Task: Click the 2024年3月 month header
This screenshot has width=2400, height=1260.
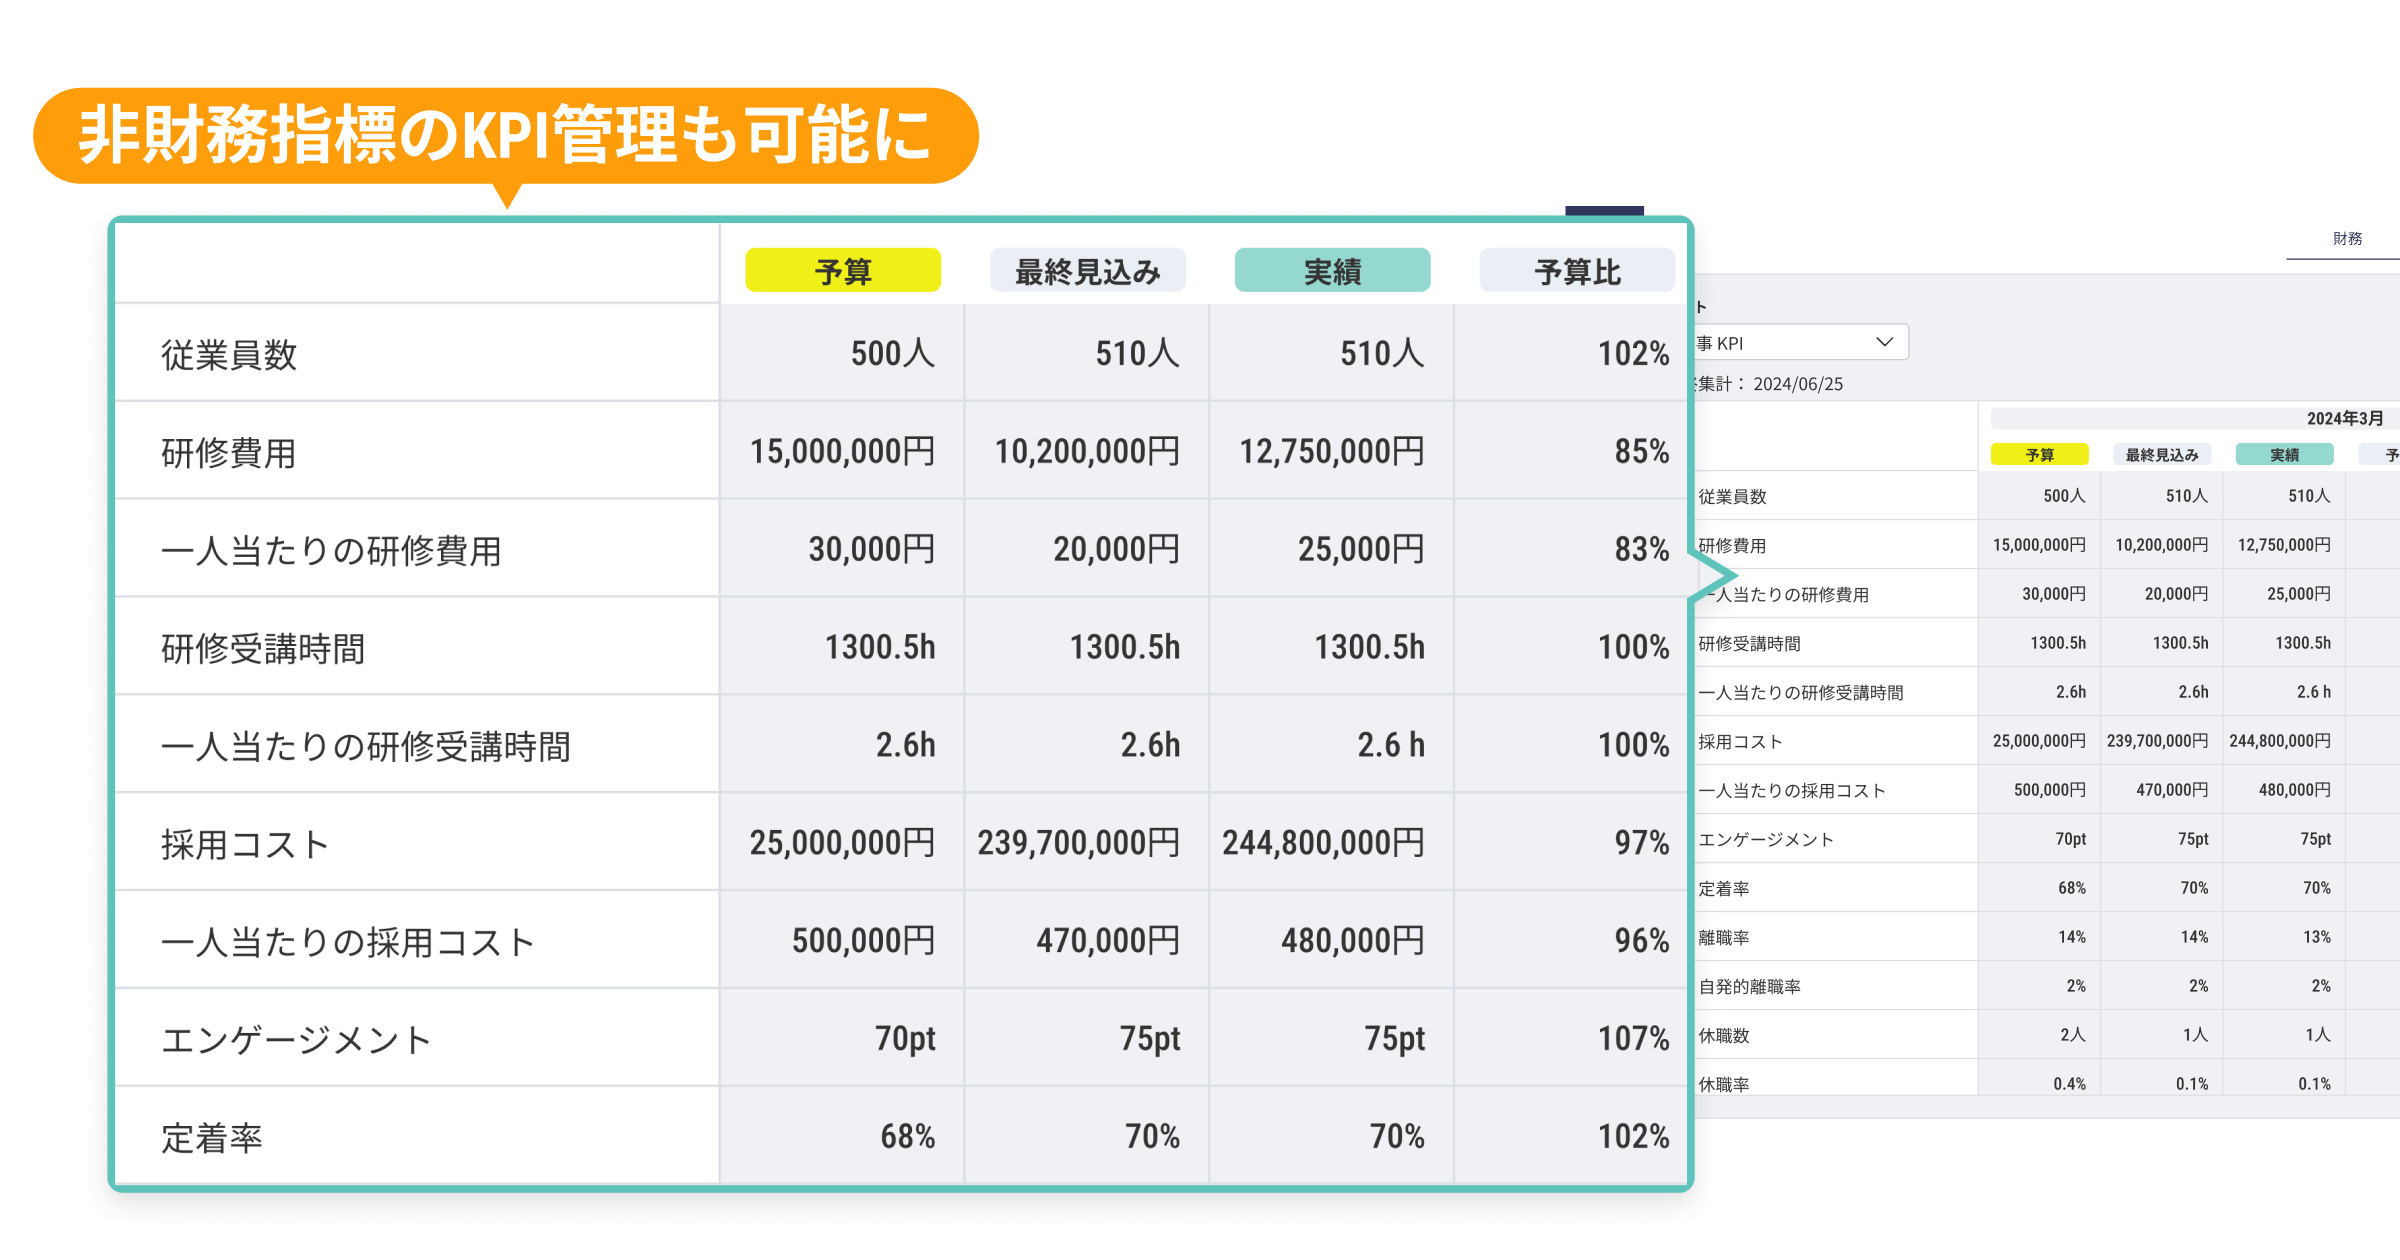Action: tap(2345, 419)
